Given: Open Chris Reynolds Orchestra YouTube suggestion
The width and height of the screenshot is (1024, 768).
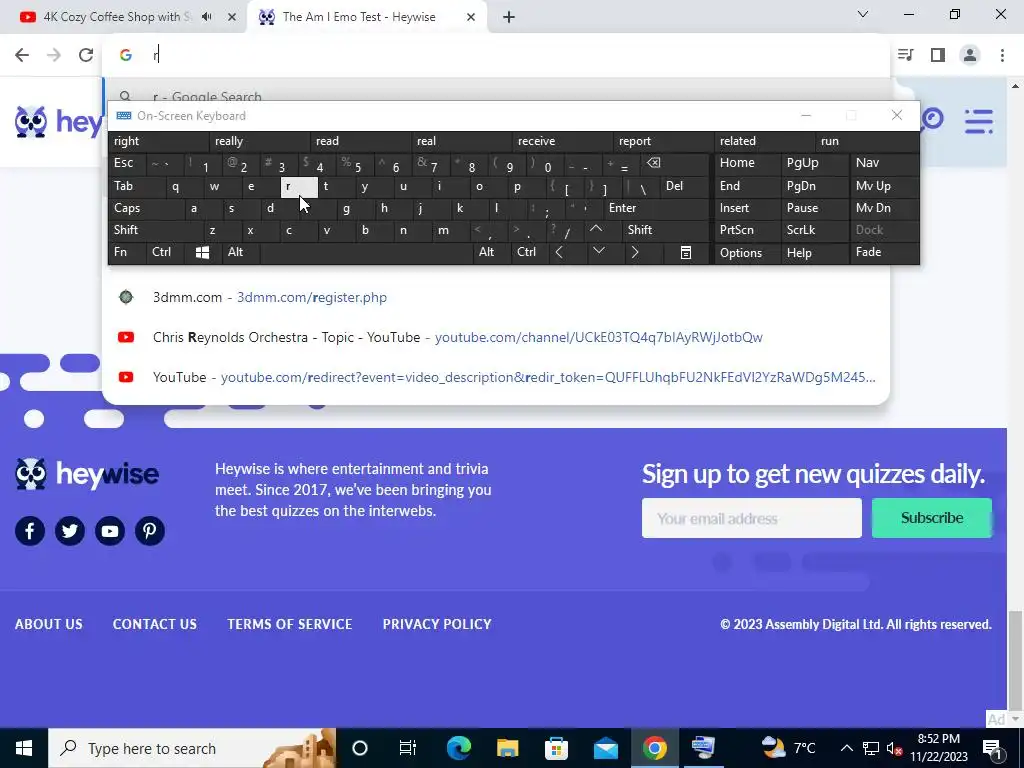Looking at the screenshot, I should [496, 337].
